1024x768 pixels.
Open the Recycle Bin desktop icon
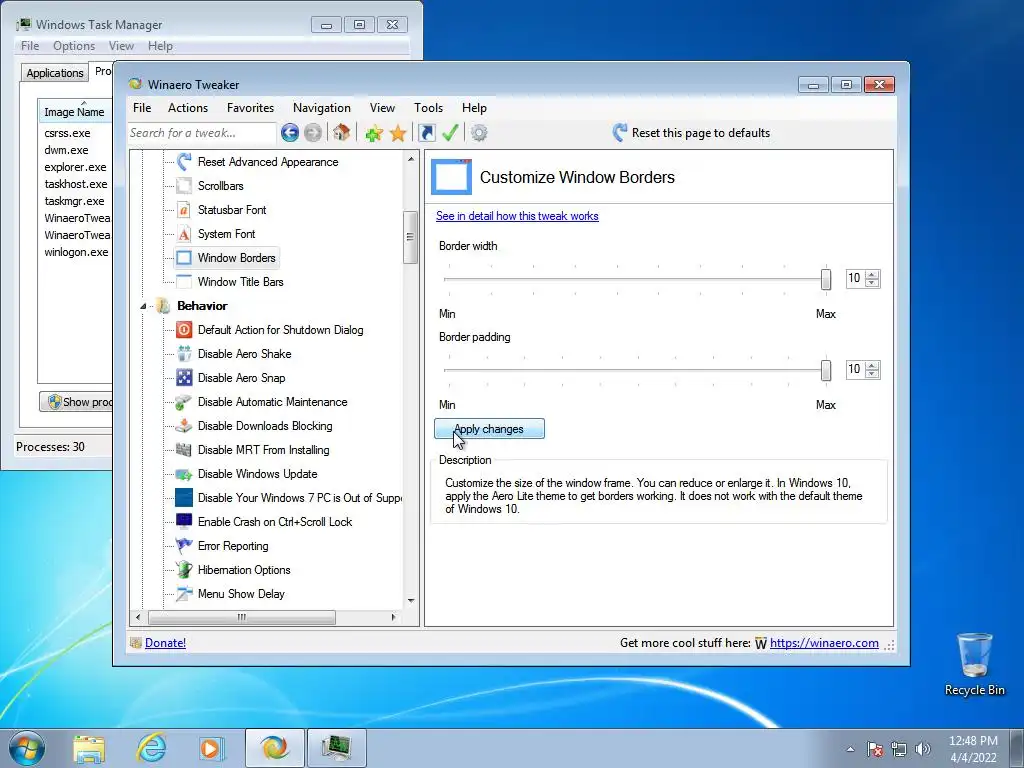coord(974,664)
